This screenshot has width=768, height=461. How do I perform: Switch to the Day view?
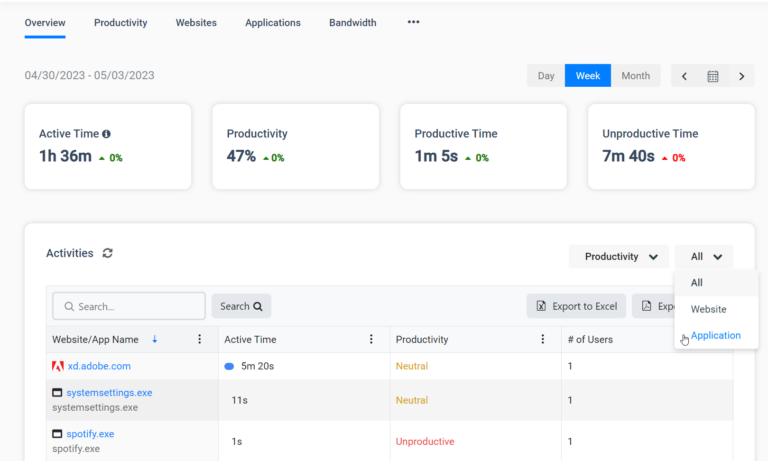coord(546,76)
